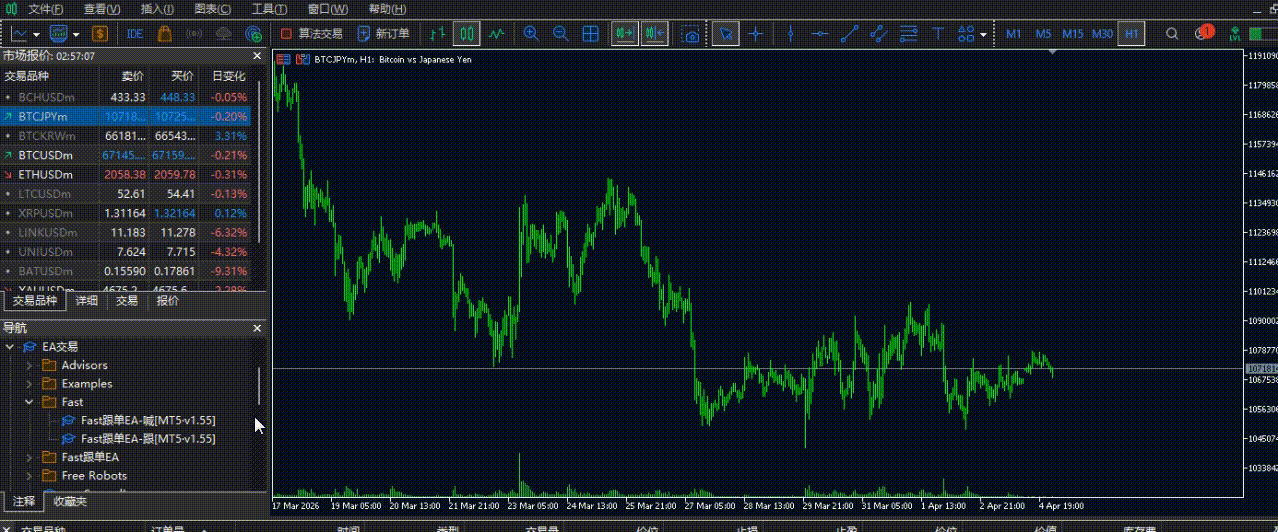The width and height of the screenshot is (1278, 532).
Task: Select the ETHUSDm row in Market Watch
Action: coord(125,174)
